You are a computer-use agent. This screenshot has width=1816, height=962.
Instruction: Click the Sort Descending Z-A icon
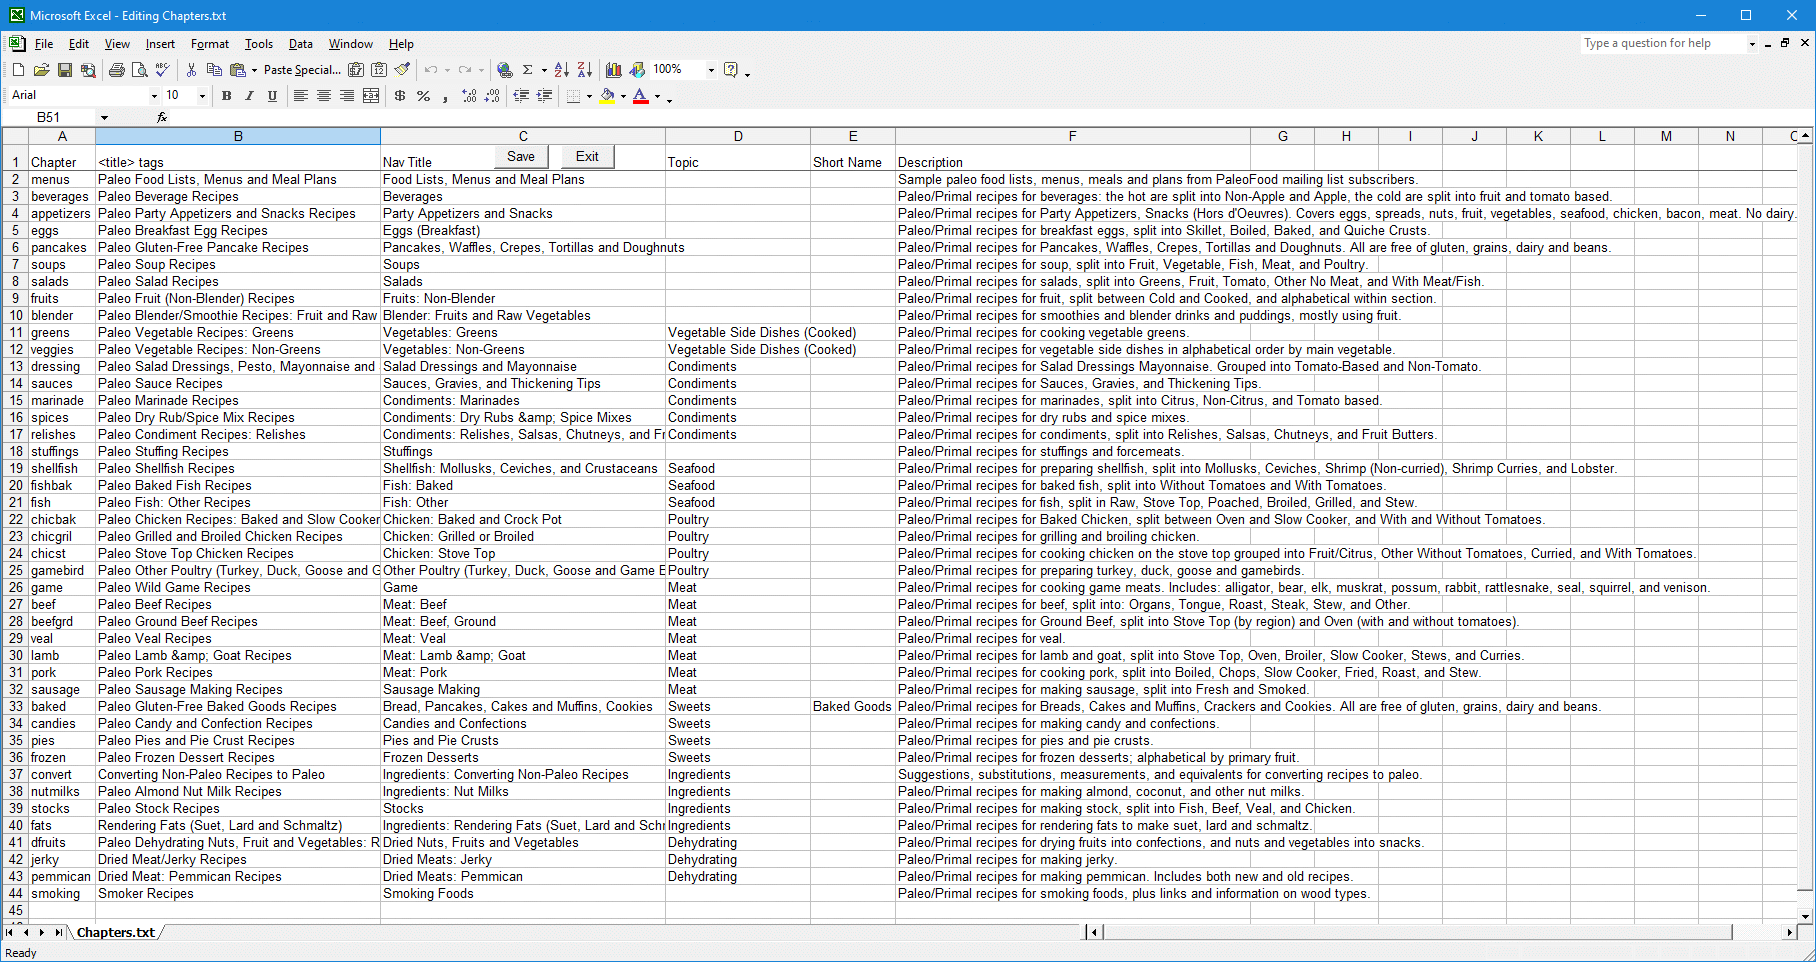coord(585,70)
